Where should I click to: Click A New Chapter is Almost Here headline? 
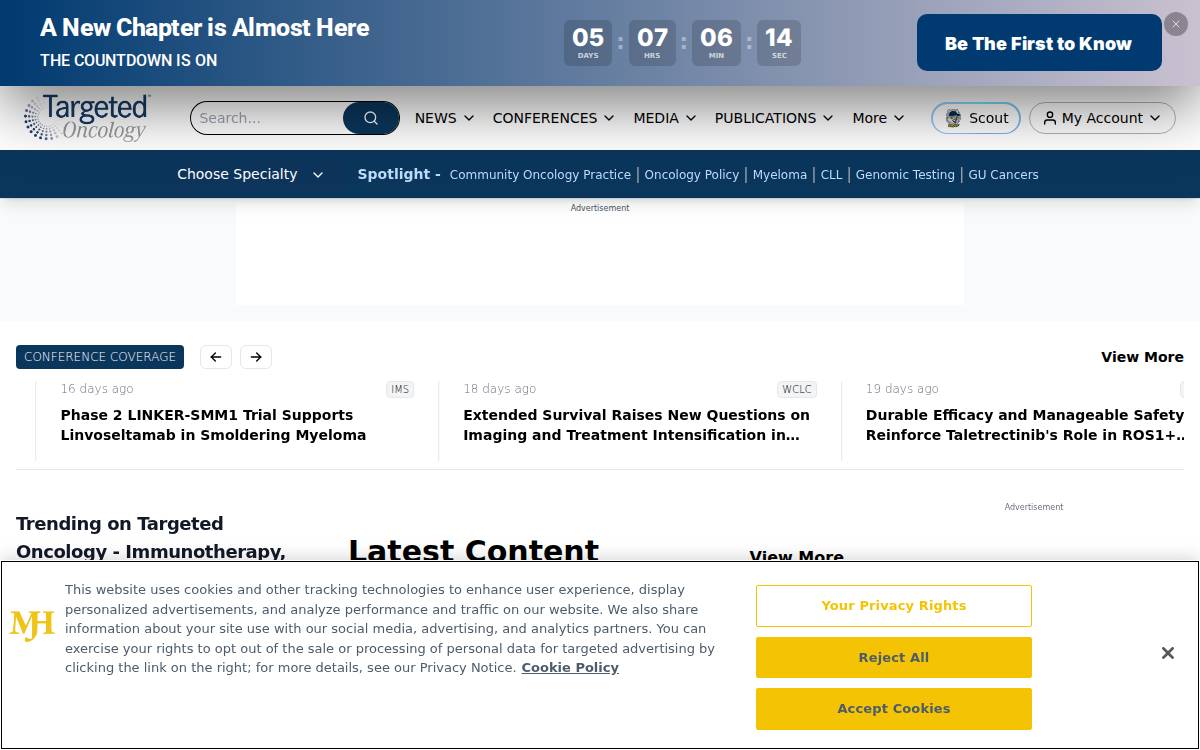tap(205, 28)
